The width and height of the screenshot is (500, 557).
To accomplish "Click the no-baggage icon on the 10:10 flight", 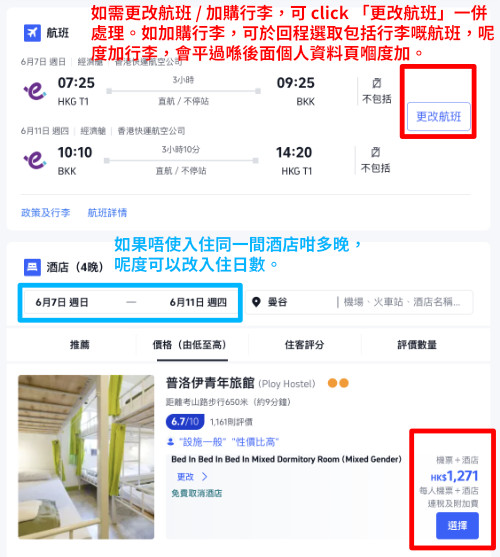I will point(375,152).
